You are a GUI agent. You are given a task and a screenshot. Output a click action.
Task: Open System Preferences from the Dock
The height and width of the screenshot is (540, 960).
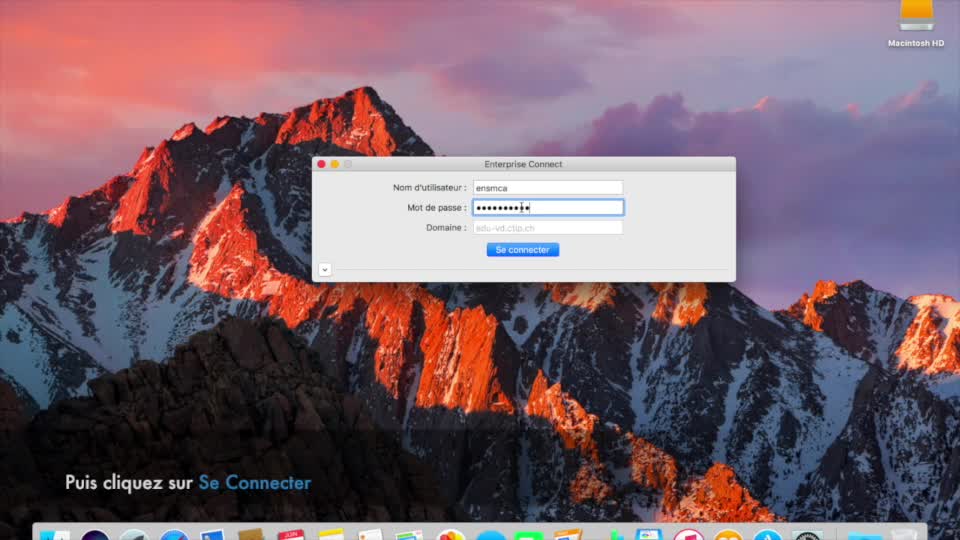pyautogui.click(x=807, y=535)
